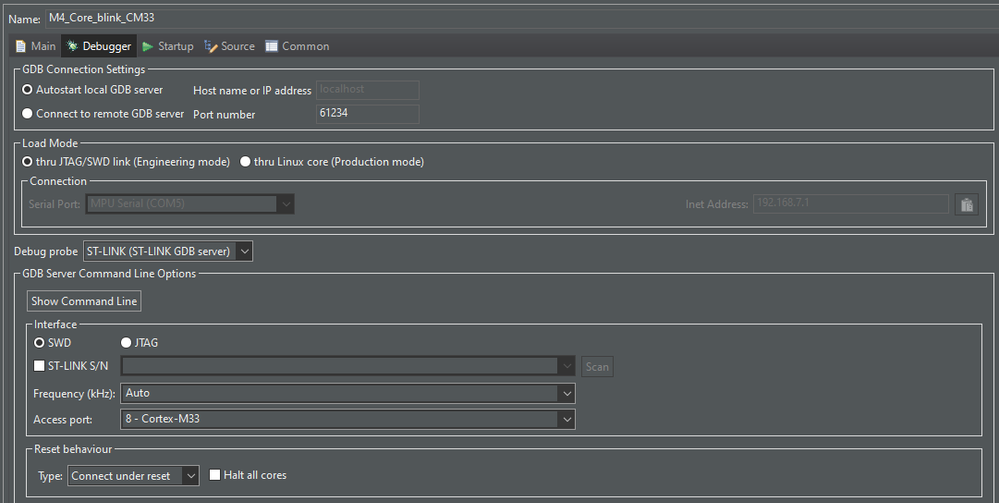Viewport: 999px width, 503px height.
Task: Click the Common tab icon
Action: tap(272, 46)
